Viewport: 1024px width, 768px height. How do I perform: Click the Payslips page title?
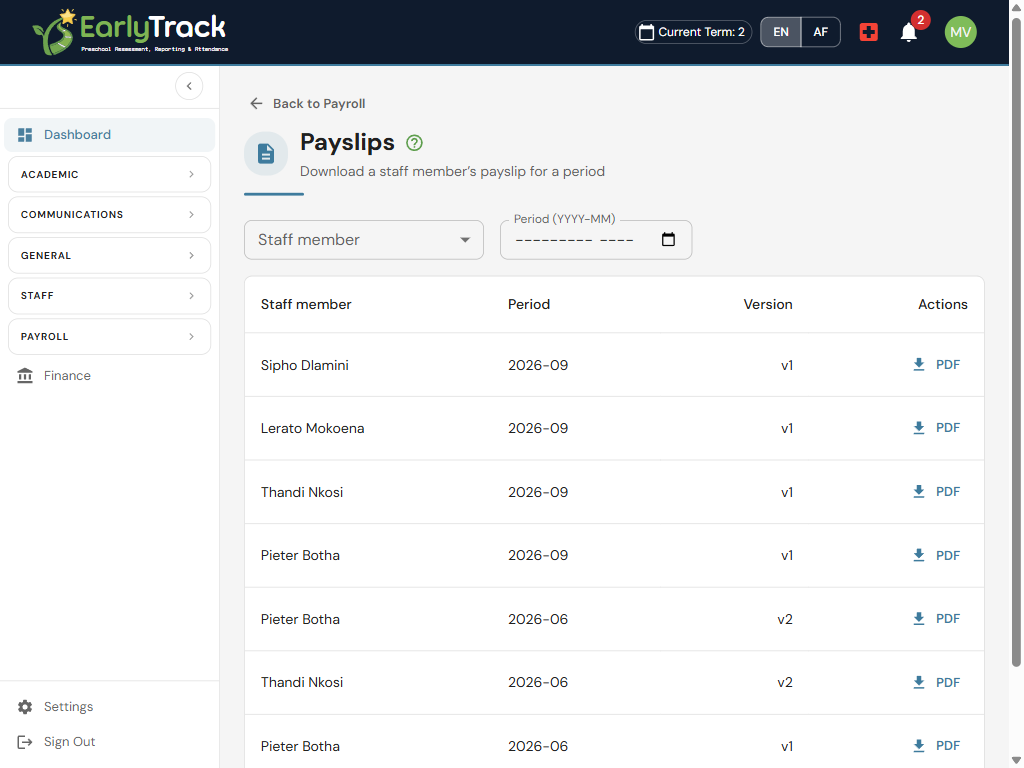click(347, 142)
